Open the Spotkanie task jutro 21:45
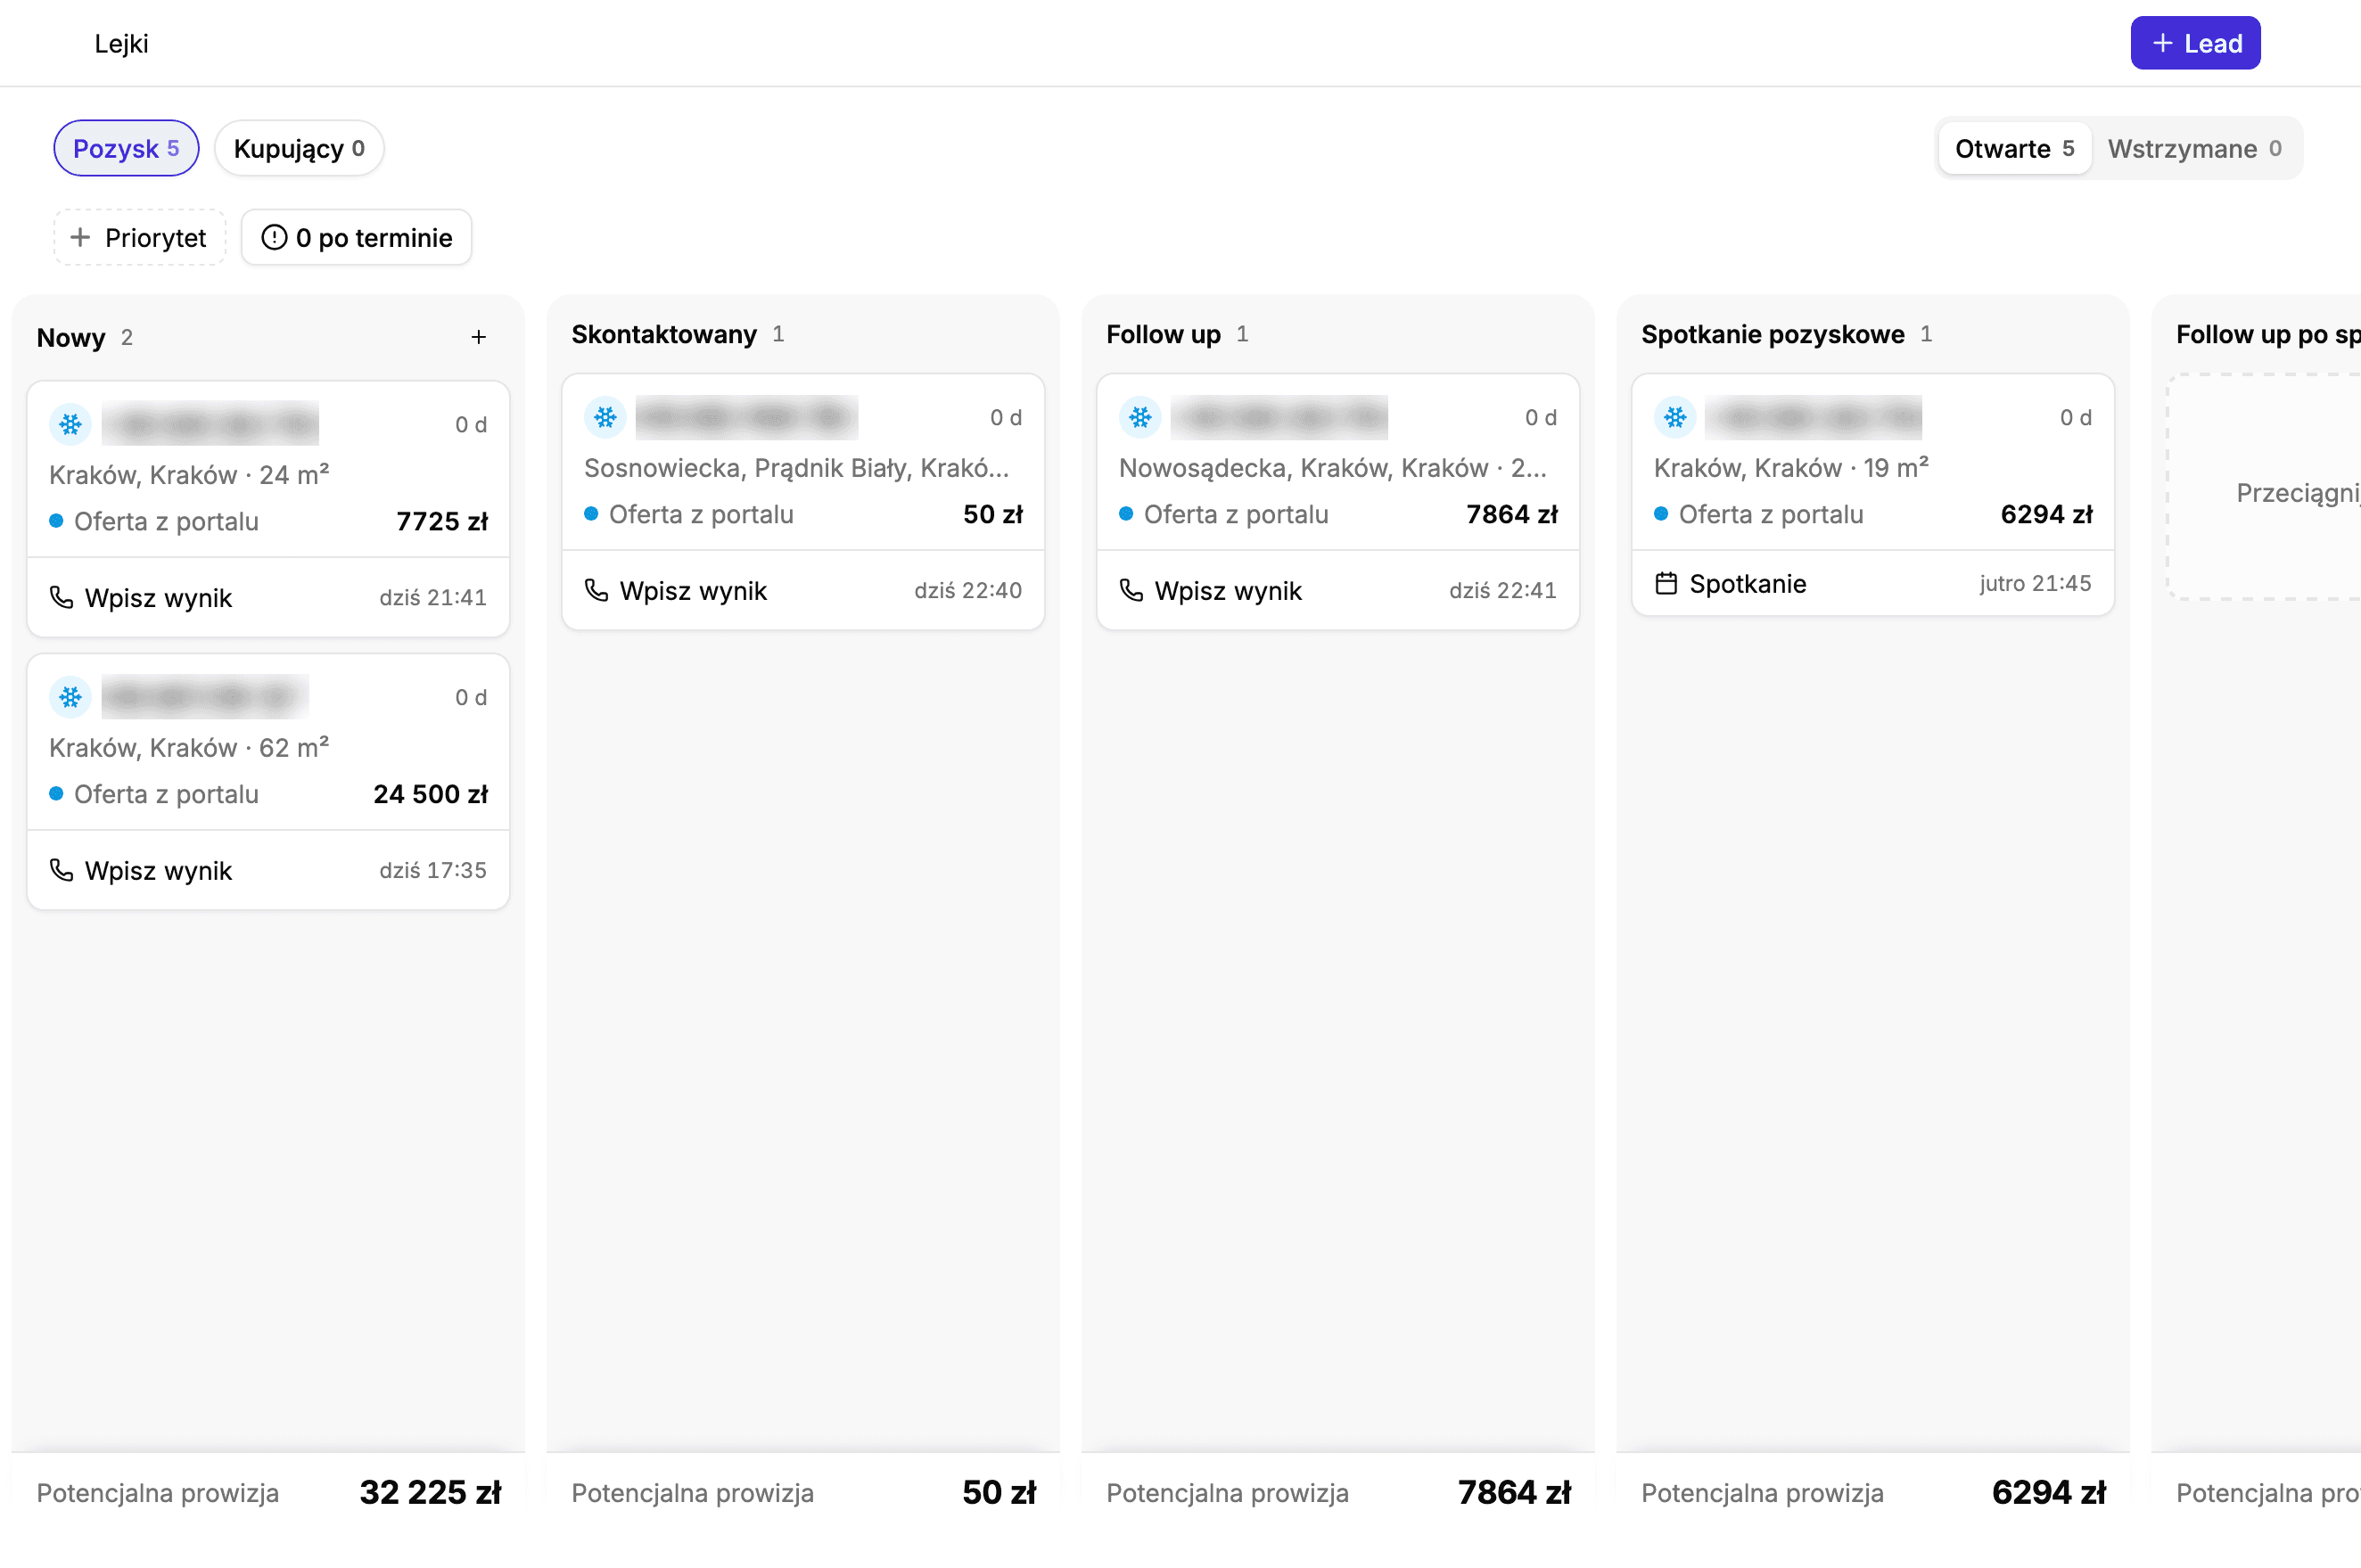 tap(1873, 584)
